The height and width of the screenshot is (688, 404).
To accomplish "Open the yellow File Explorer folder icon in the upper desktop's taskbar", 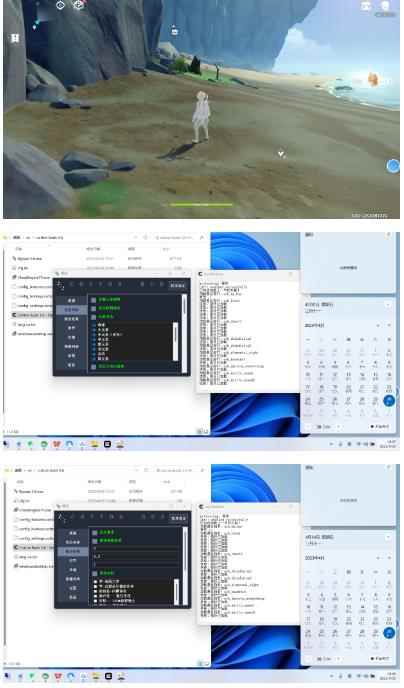I will (95, 444).
